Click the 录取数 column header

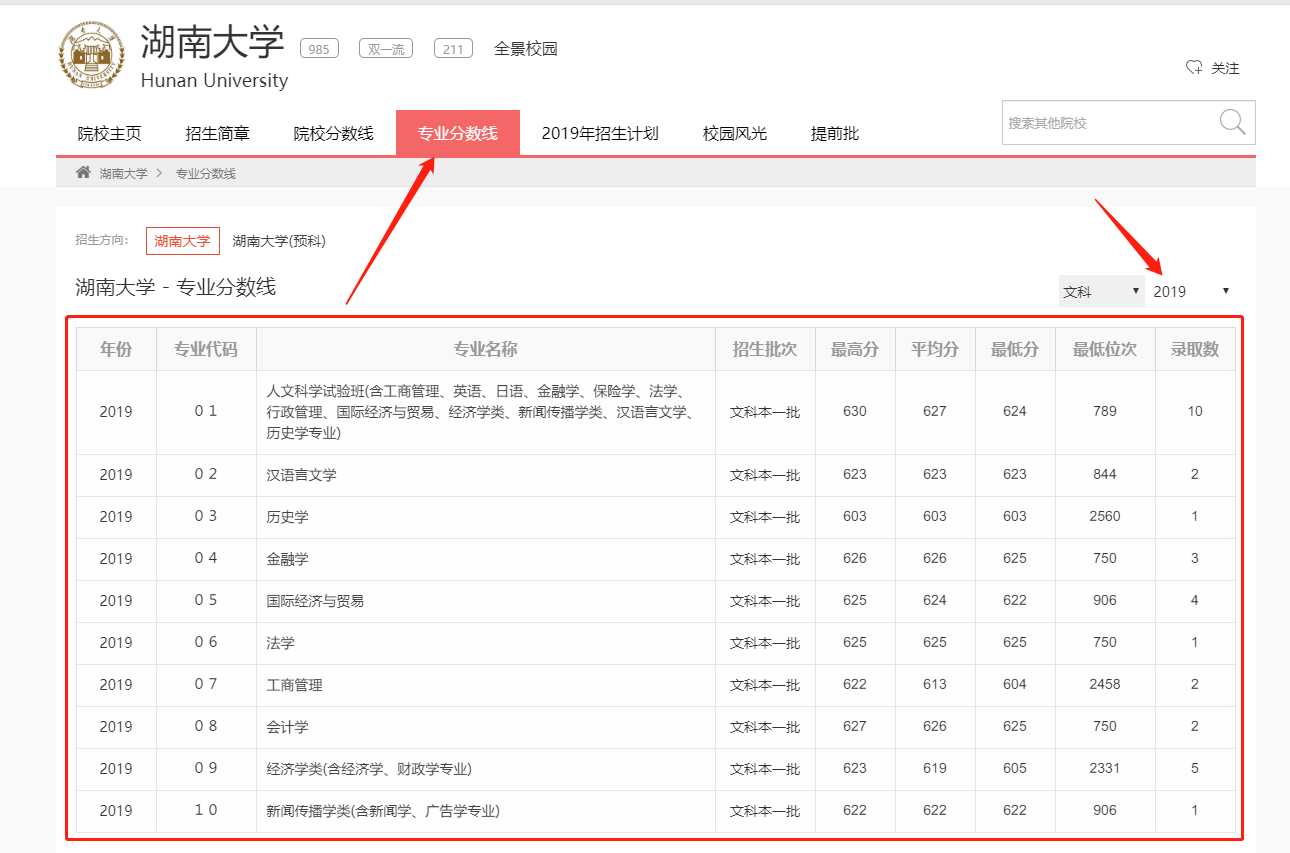pos(1195,349)
